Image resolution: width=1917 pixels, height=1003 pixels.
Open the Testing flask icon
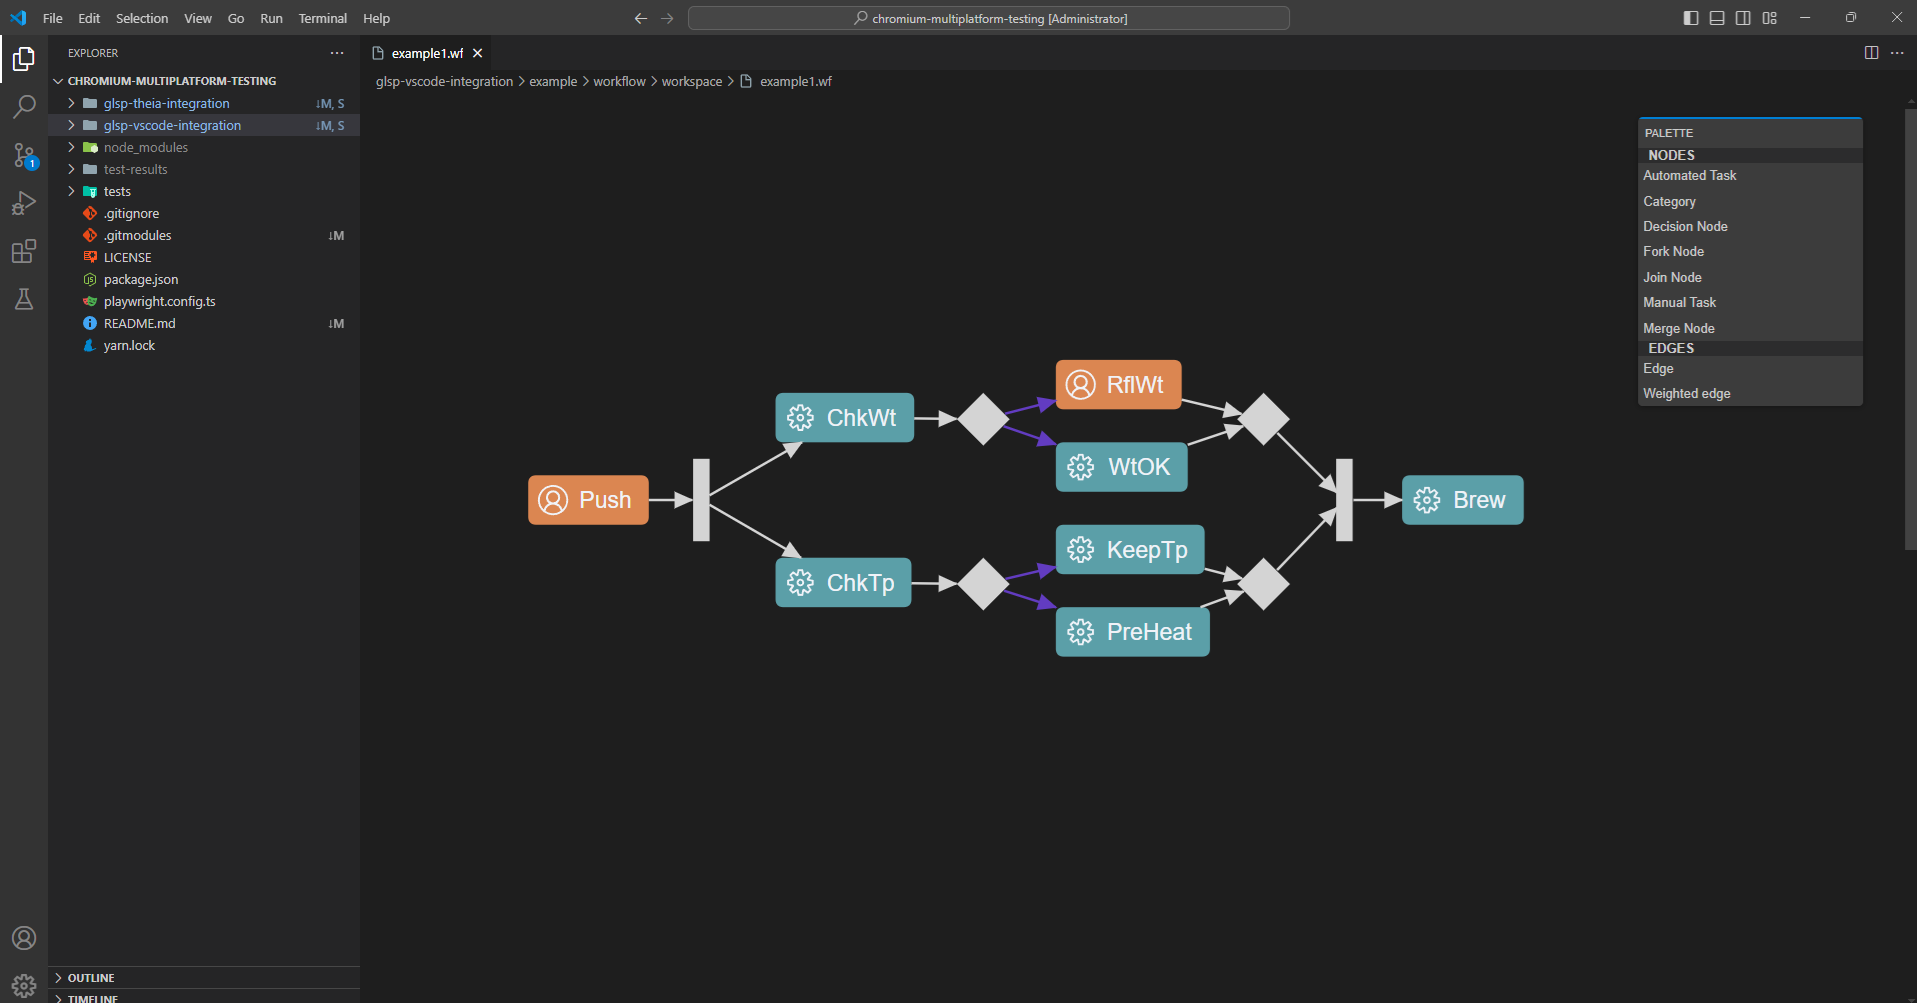[24, 299]
